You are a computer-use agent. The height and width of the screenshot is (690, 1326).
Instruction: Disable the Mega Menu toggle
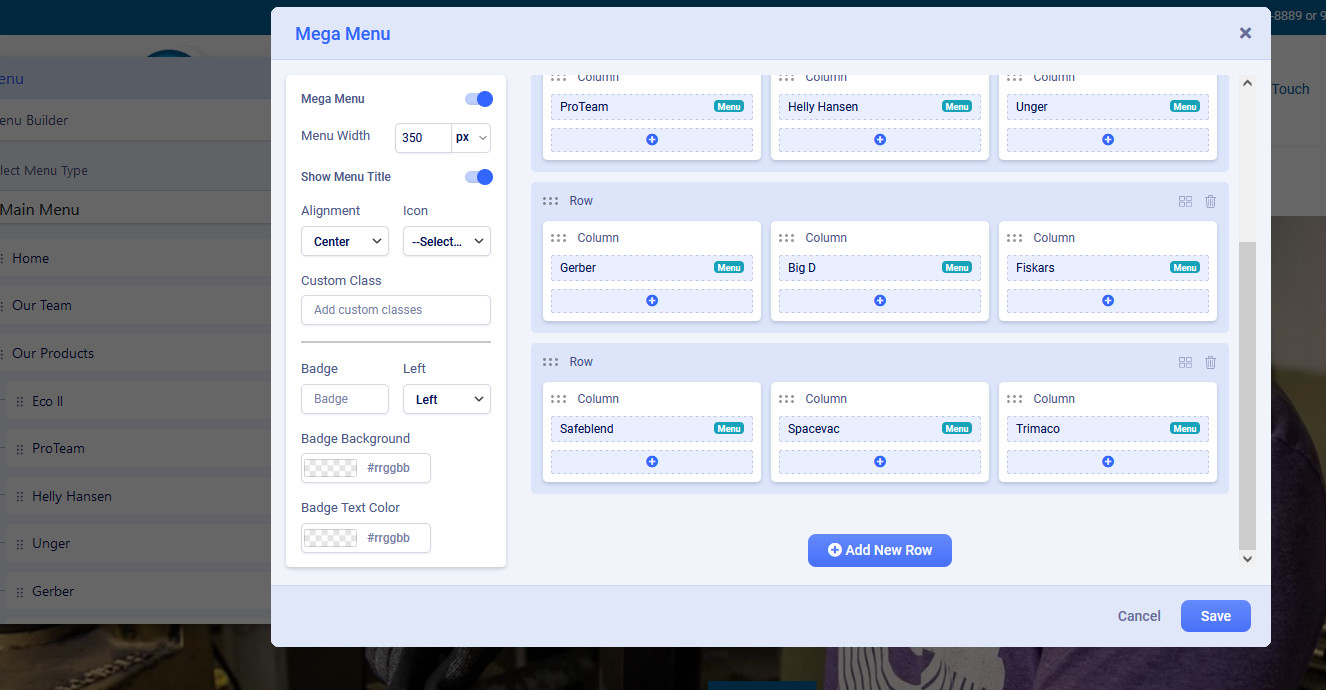(x=479, y=99)
